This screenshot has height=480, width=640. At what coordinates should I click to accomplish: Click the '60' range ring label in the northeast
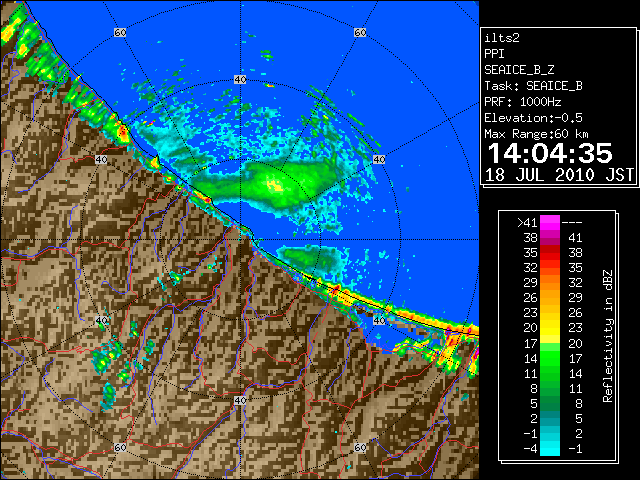(x=360, y=32)
